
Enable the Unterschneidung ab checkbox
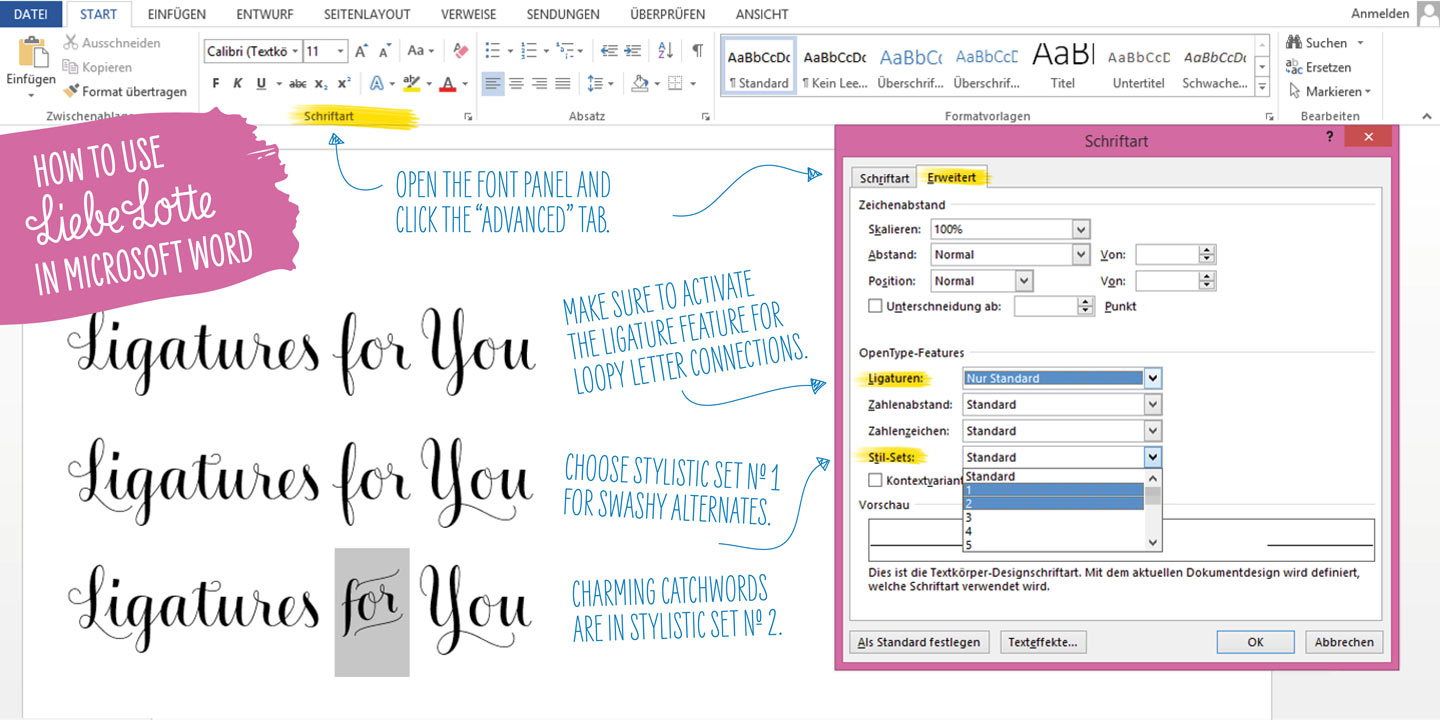tap(875, 307)
